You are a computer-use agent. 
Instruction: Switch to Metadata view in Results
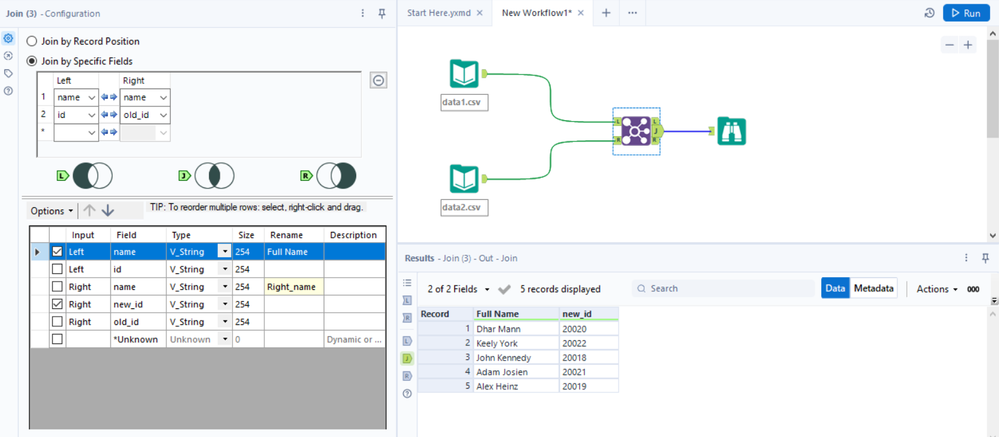point(874,289)
